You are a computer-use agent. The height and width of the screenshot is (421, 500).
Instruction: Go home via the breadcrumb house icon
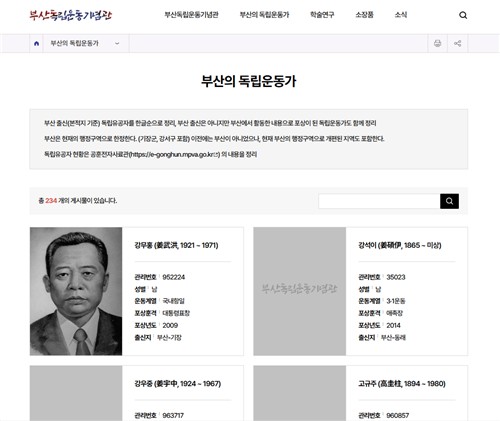point(36,43)
